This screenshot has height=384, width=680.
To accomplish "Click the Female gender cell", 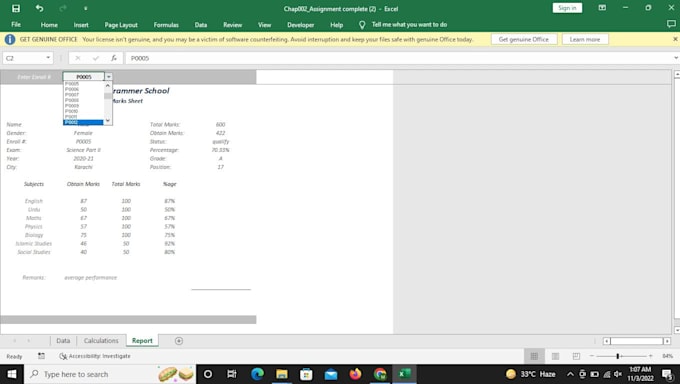I will click(83, 133).
